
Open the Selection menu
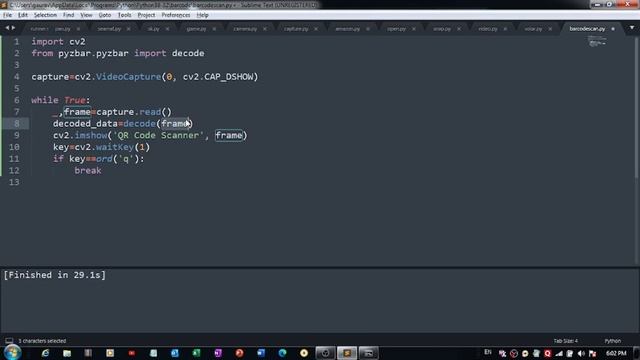45,15
